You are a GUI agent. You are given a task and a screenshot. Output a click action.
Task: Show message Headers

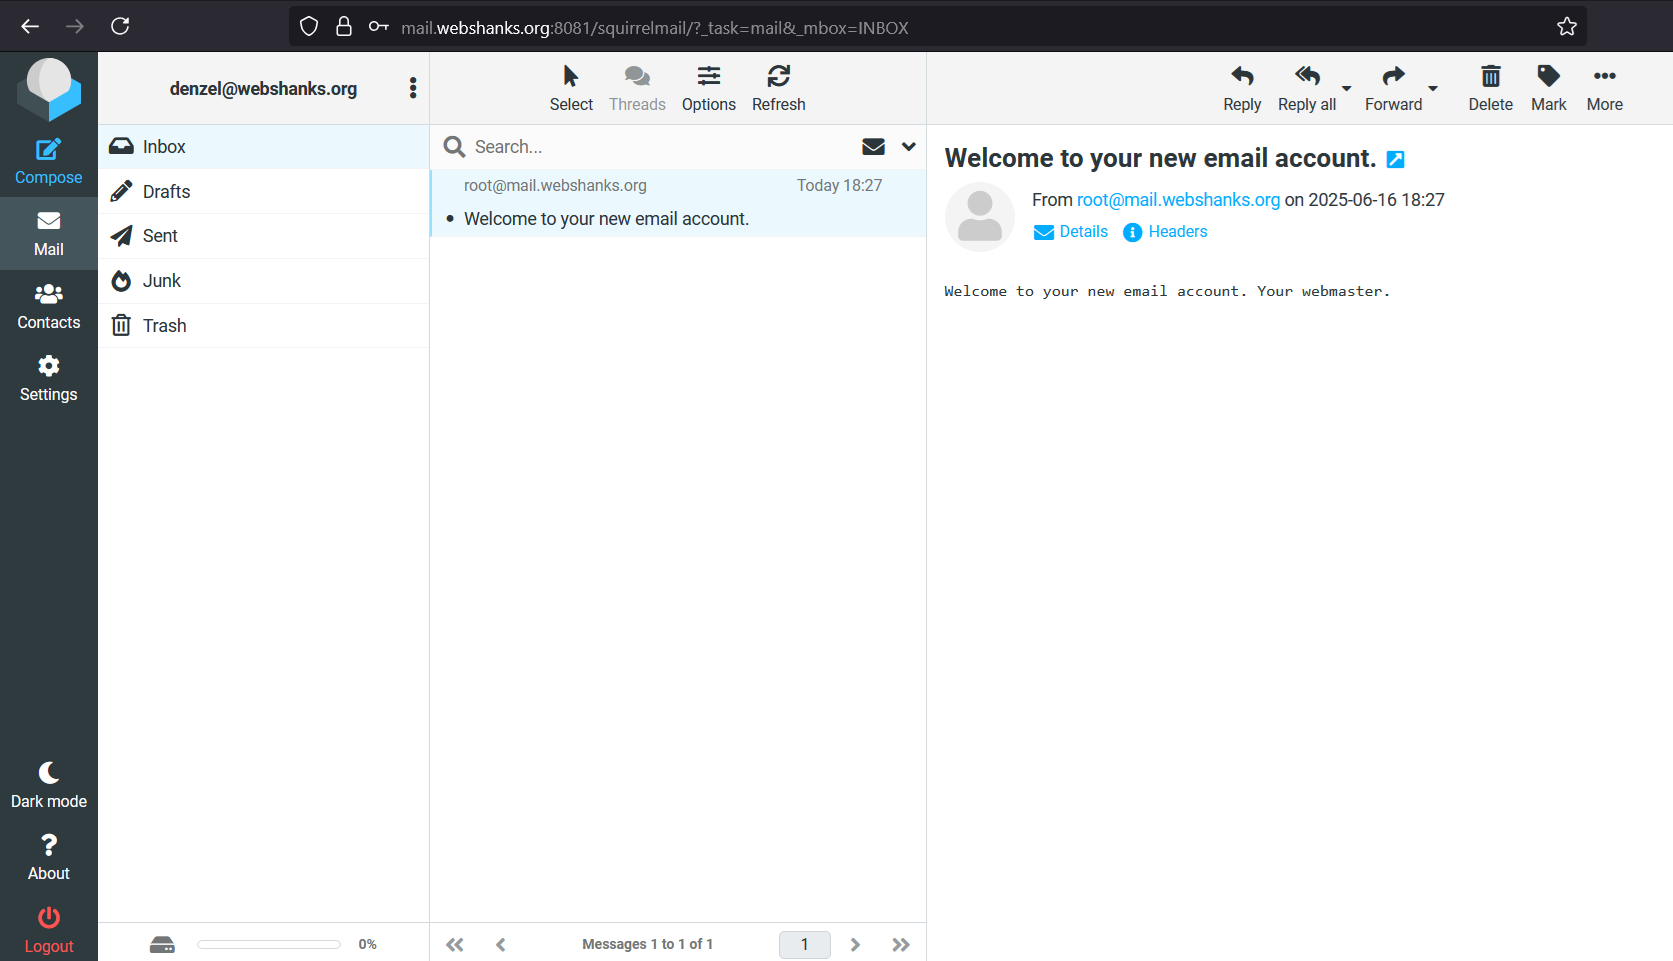coord(1165,232)
